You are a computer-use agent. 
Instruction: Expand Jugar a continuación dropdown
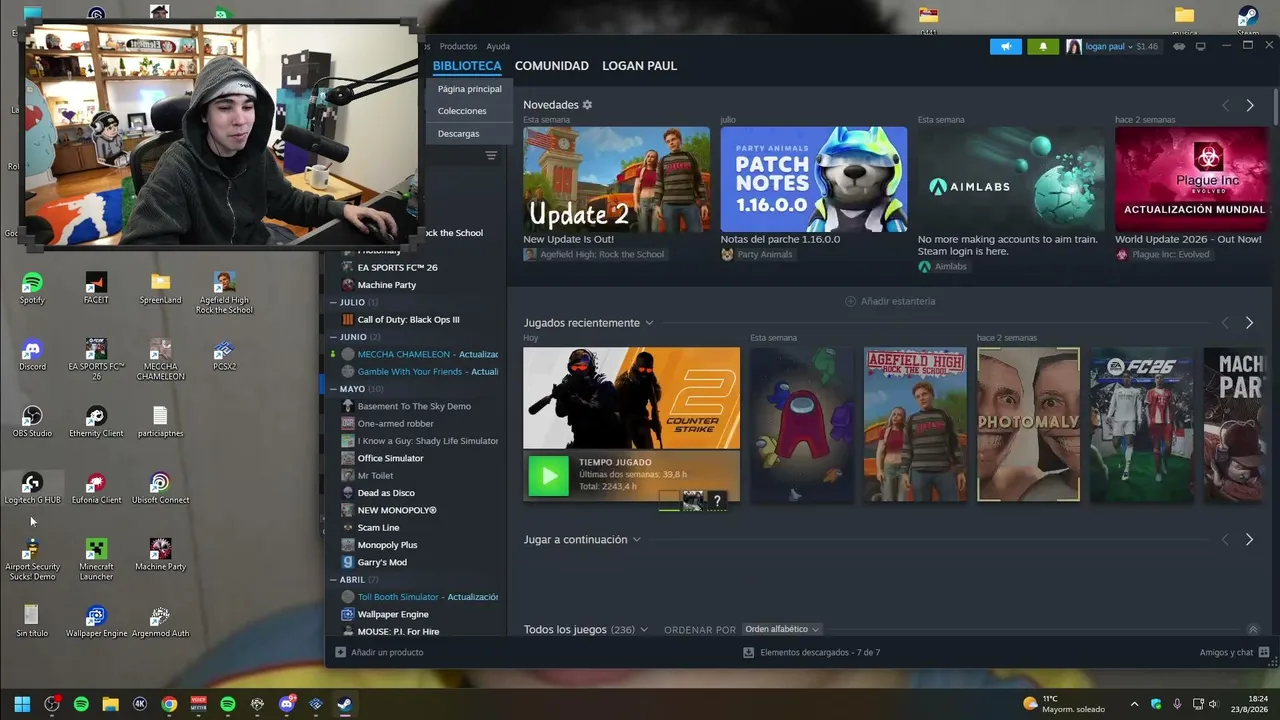pyautogui.click(x=636, y=540)
